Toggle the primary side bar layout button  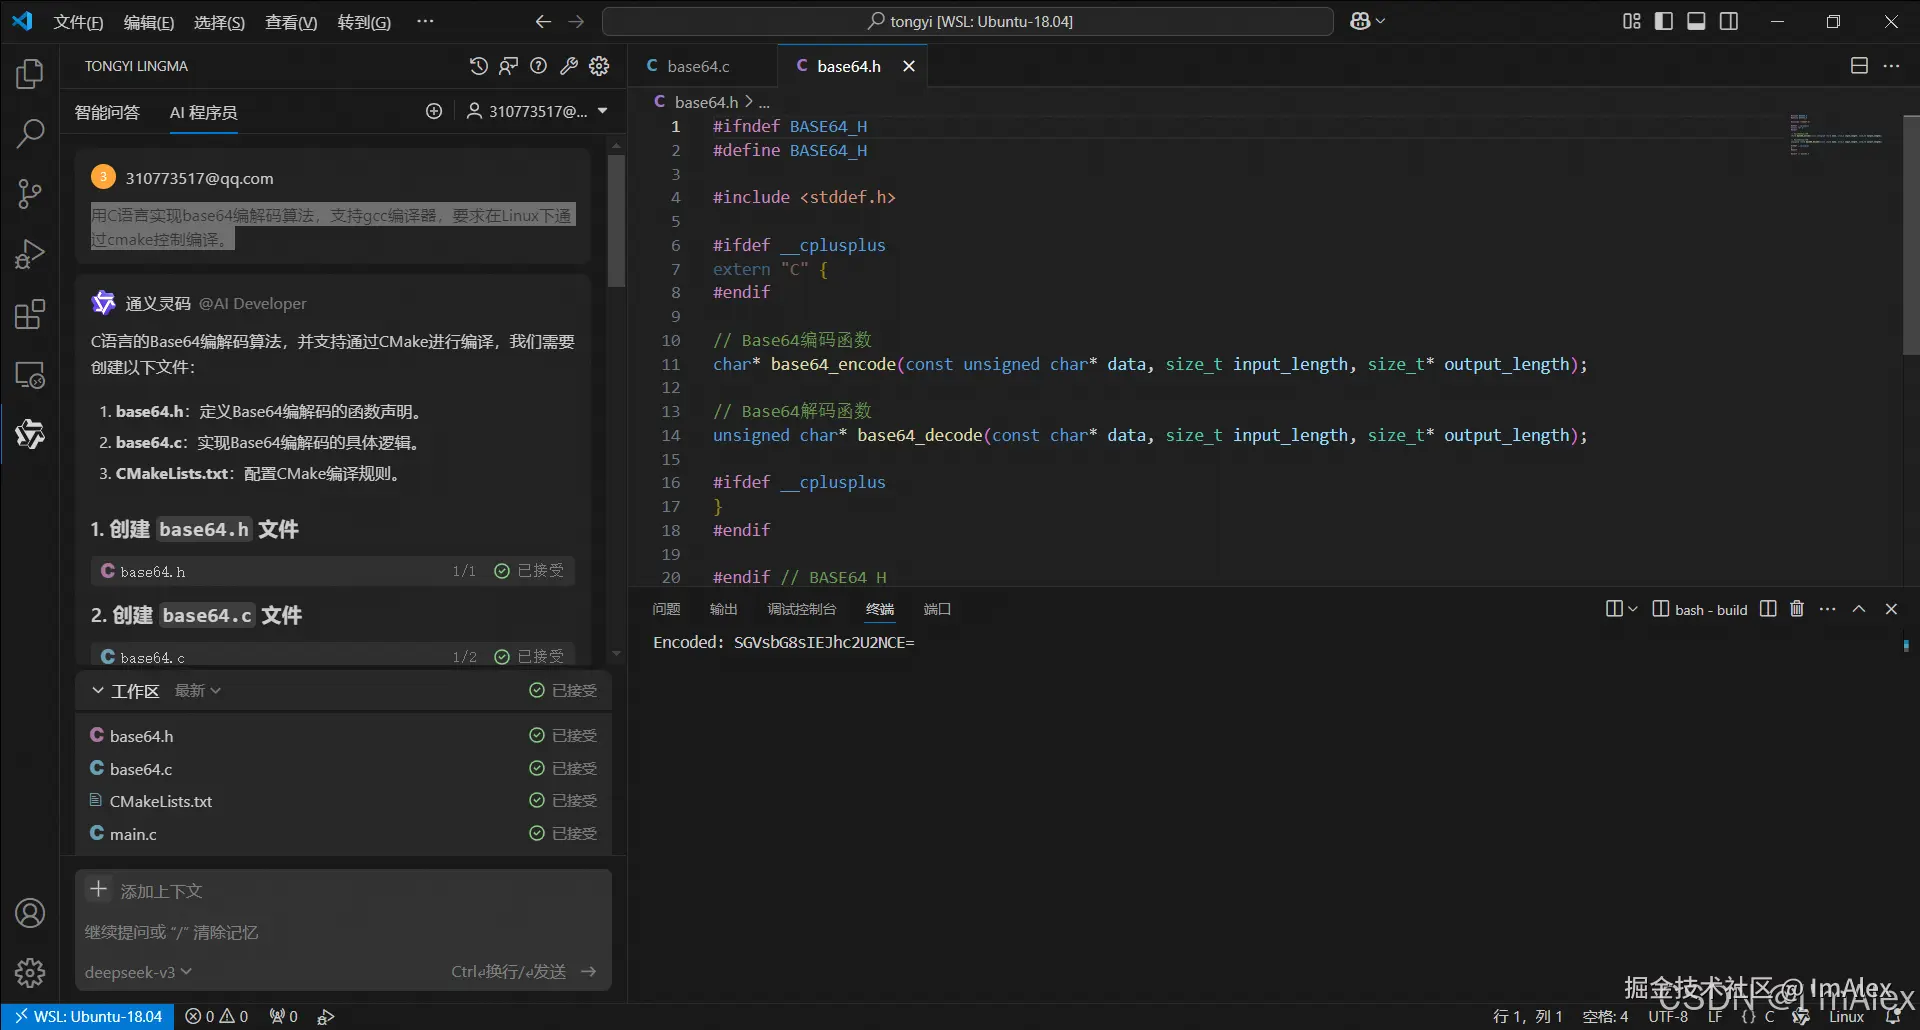click(1664, 21)
